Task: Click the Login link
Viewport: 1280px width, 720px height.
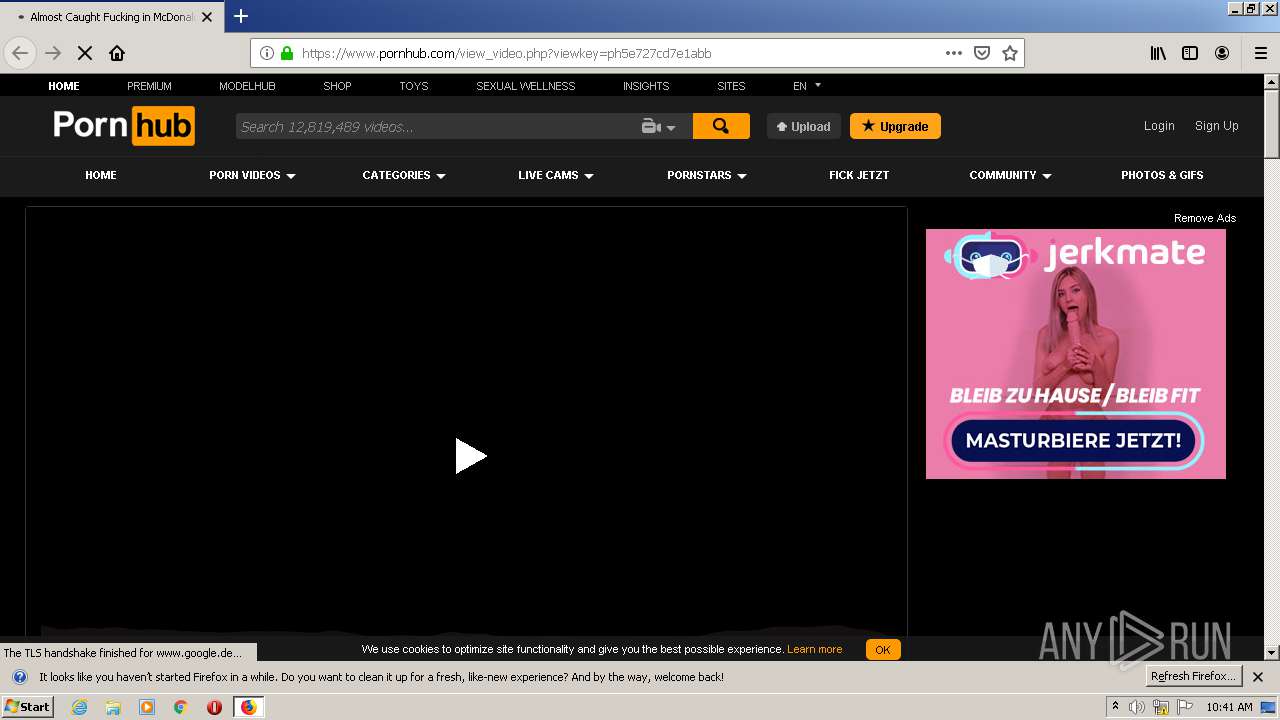Action: [1159, 126]
